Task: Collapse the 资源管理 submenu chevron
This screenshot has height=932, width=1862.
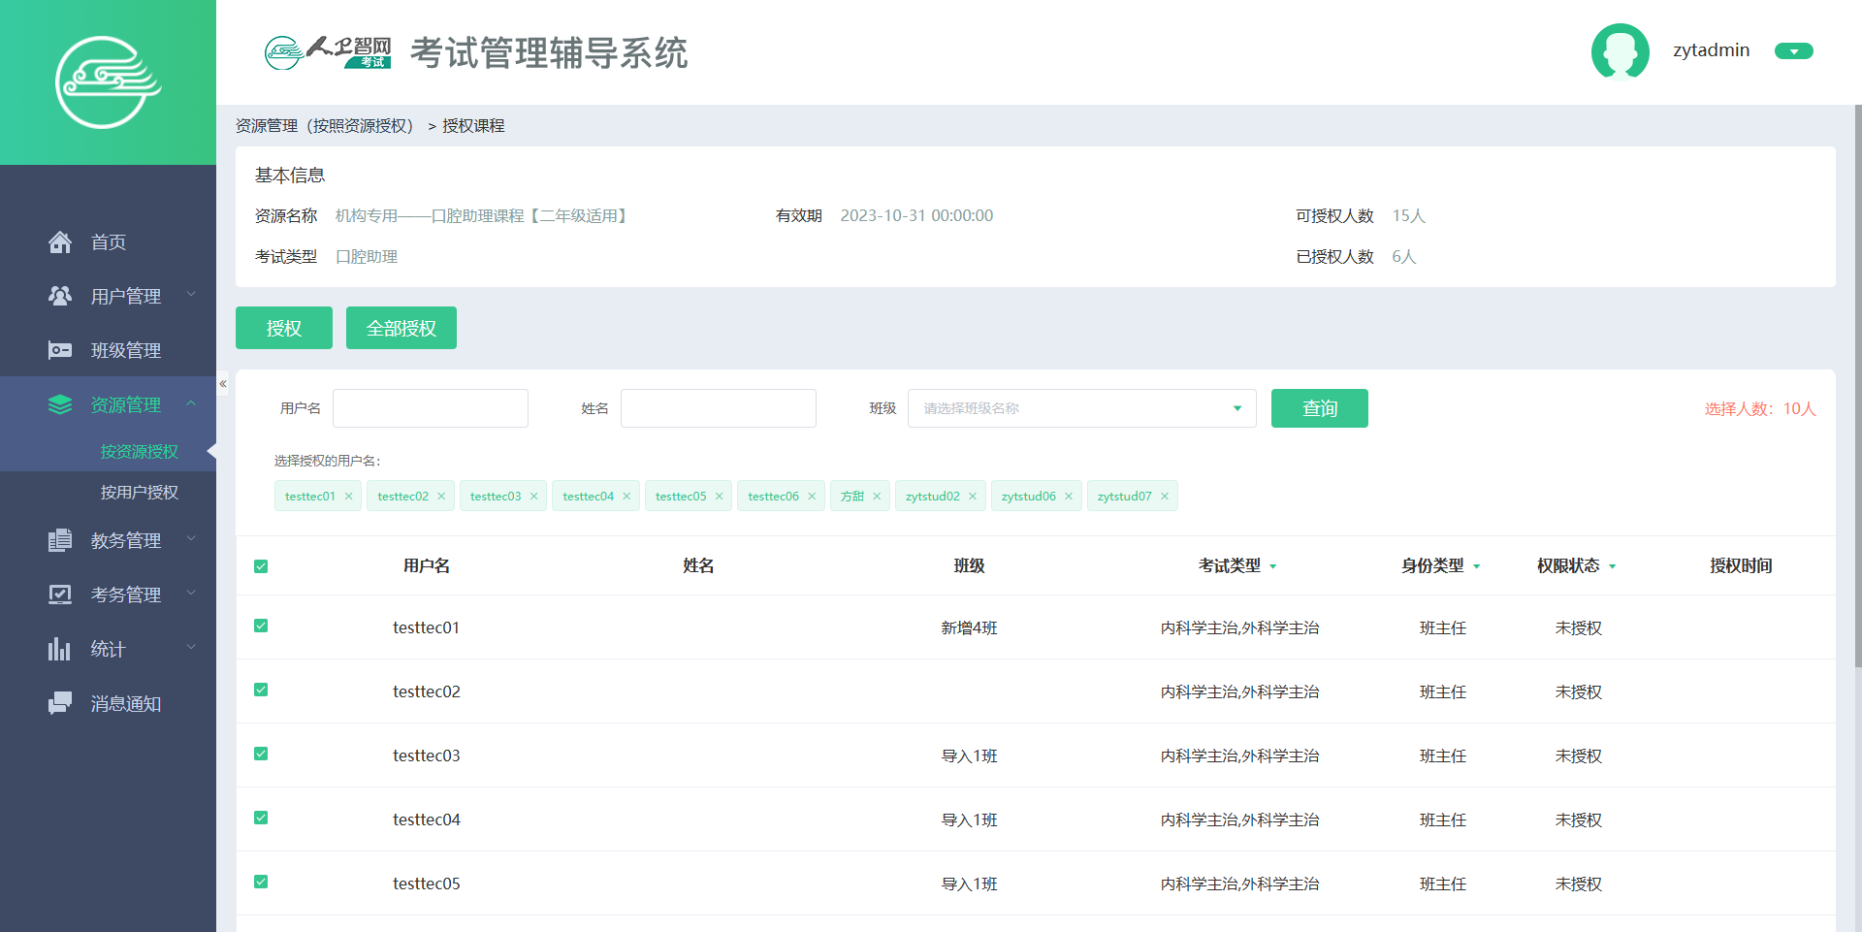Action: (191, 404)
